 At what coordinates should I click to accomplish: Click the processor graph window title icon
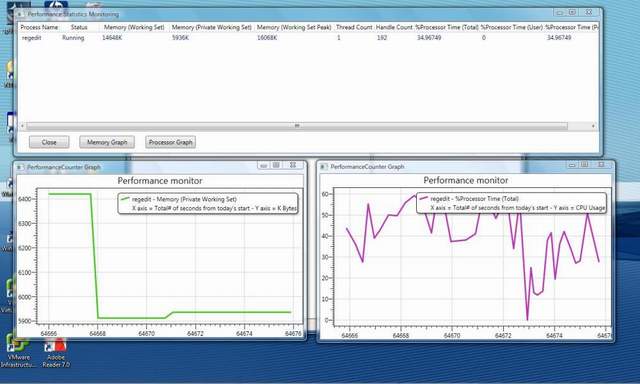click(x=323, y=166)
